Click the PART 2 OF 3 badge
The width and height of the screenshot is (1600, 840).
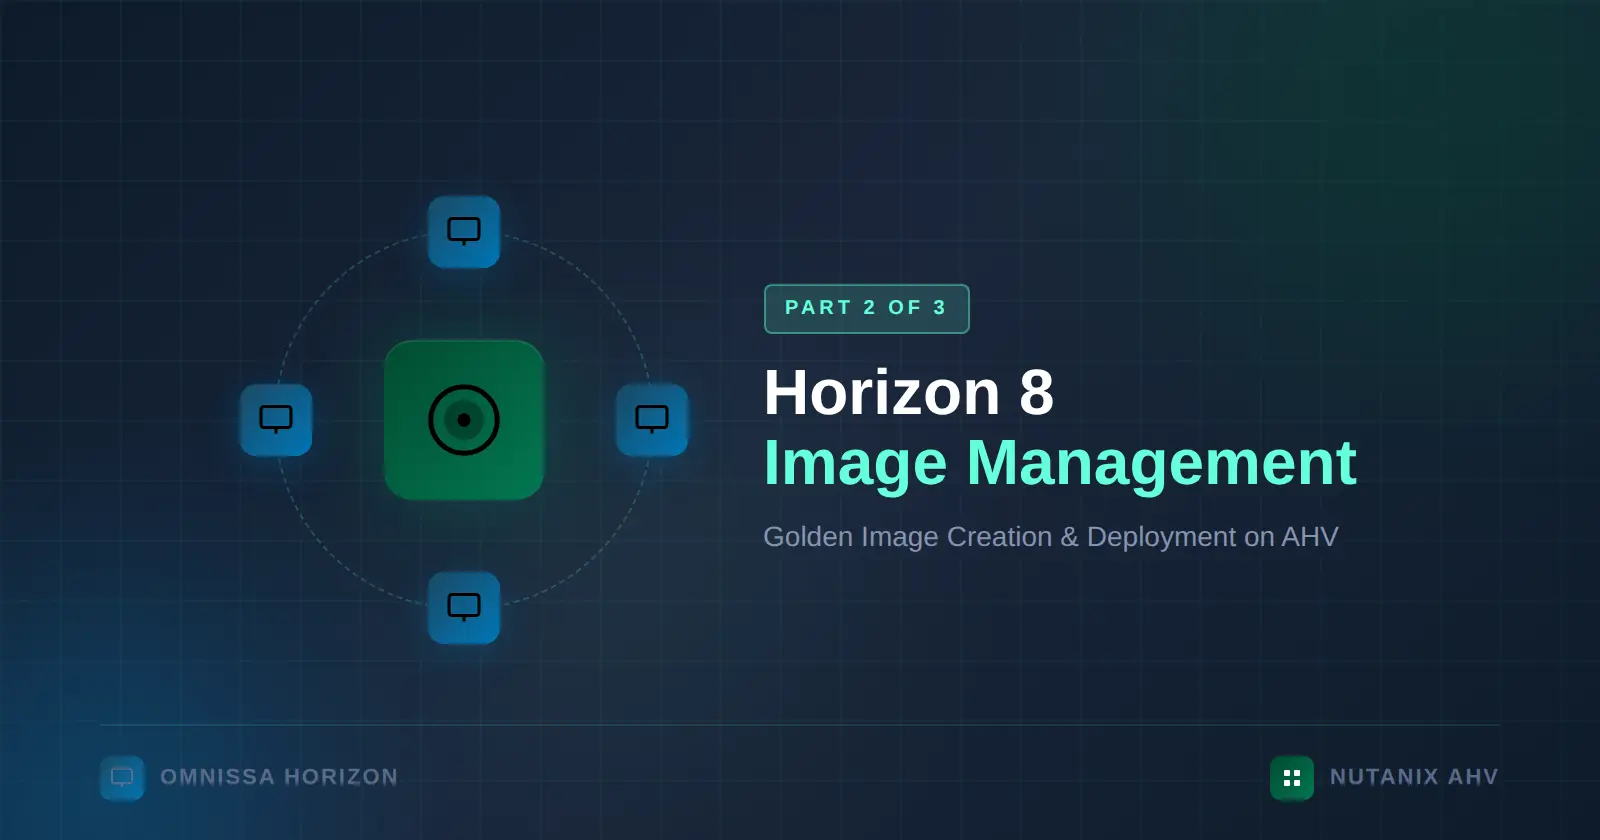(866, 308)
